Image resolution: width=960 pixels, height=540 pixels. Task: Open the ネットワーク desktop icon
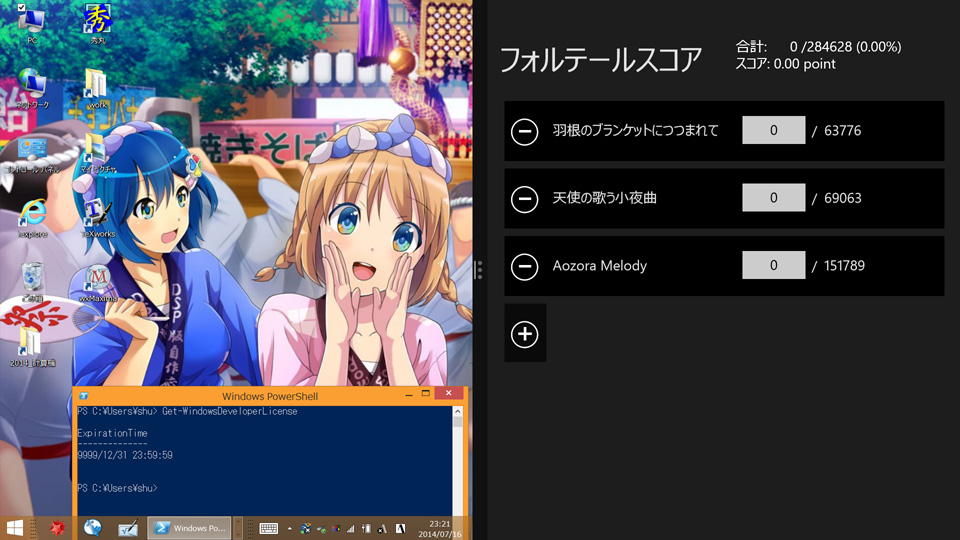32,88
